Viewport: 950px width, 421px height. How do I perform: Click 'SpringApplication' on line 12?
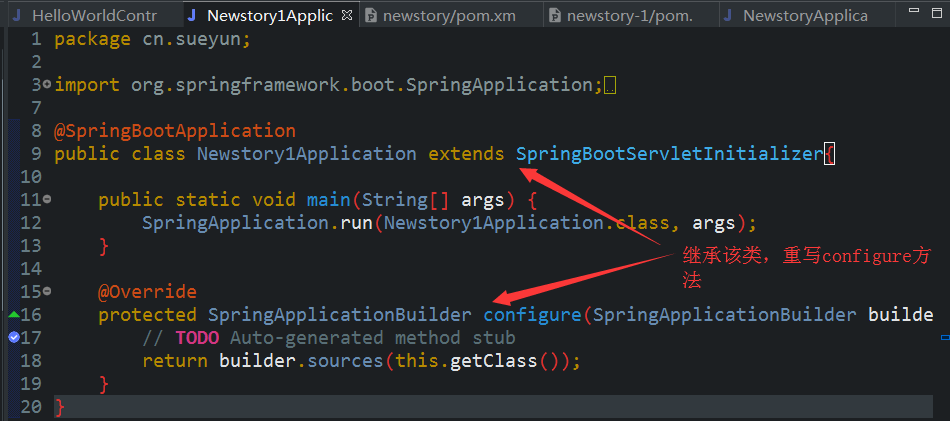point(236,223)
